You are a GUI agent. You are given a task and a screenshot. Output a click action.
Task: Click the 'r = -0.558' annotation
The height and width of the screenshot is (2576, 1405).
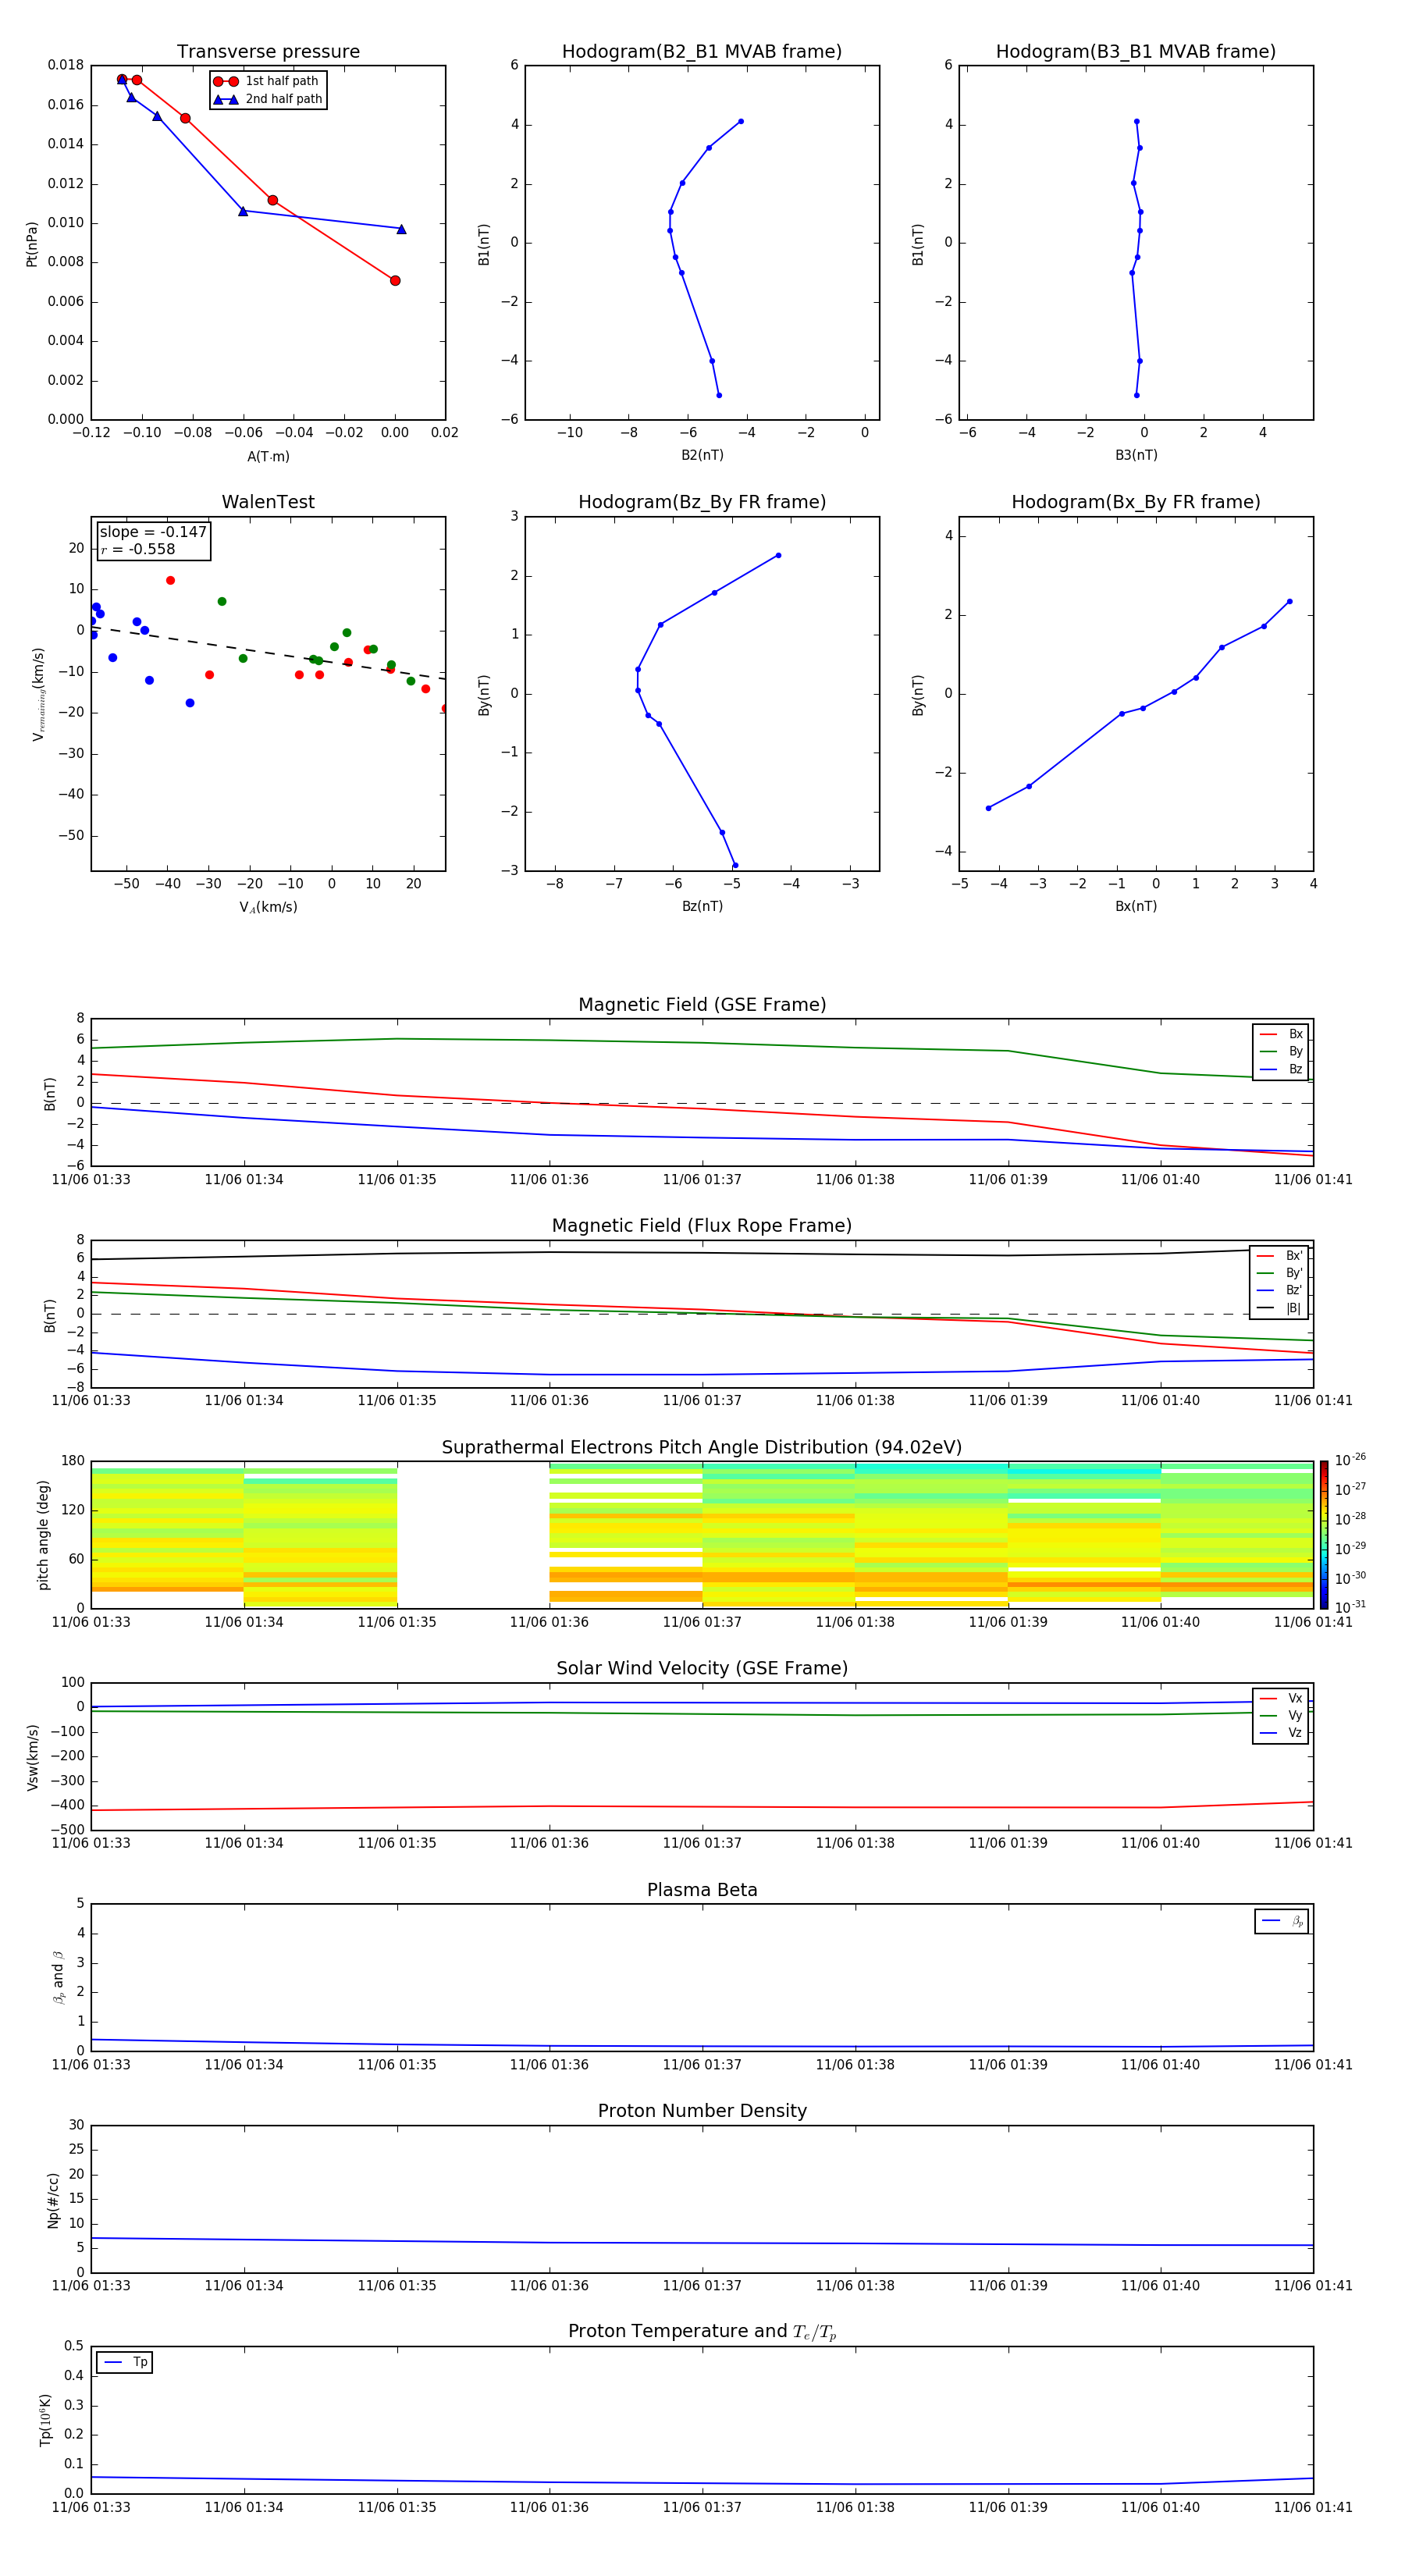click(138, 549)
